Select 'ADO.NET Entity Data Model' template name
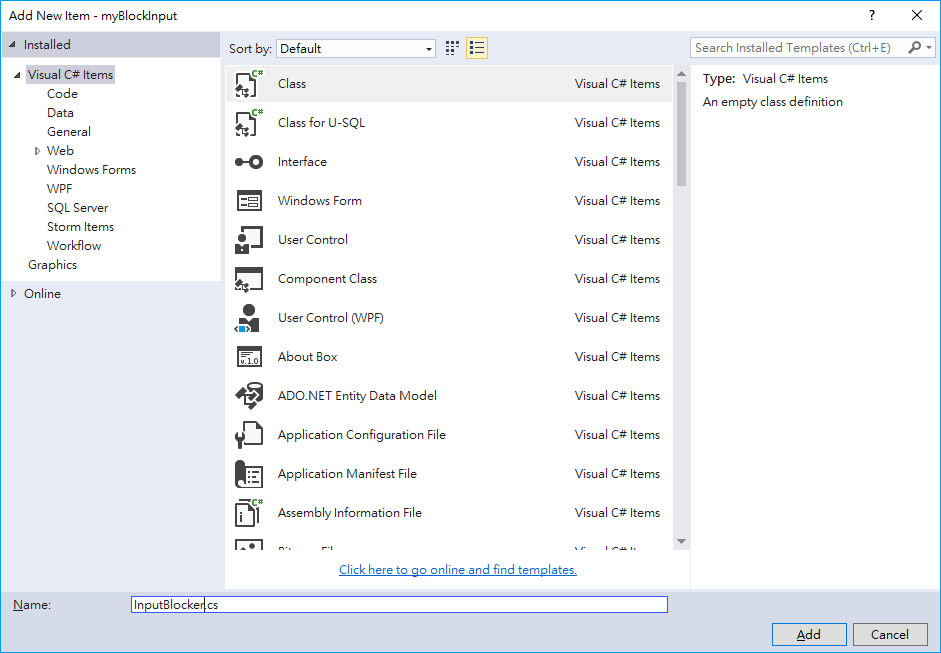941x653 pixels. 357,396
